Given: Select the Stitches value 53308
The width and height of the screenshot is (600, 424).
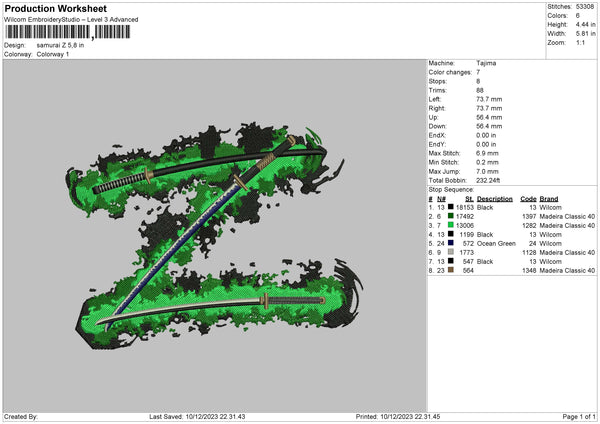Looking at the screenshot, I should click(585, 7).
